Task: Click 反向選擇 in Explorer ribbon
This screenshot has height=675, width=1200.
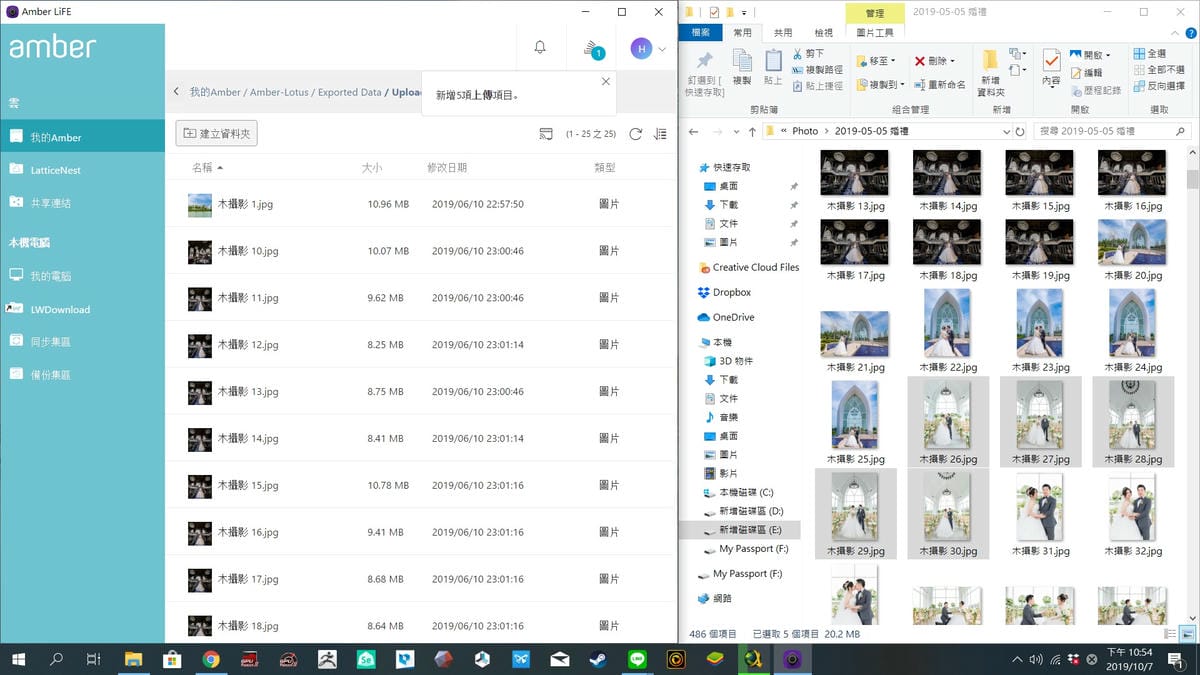Action: pos(1159,86)
